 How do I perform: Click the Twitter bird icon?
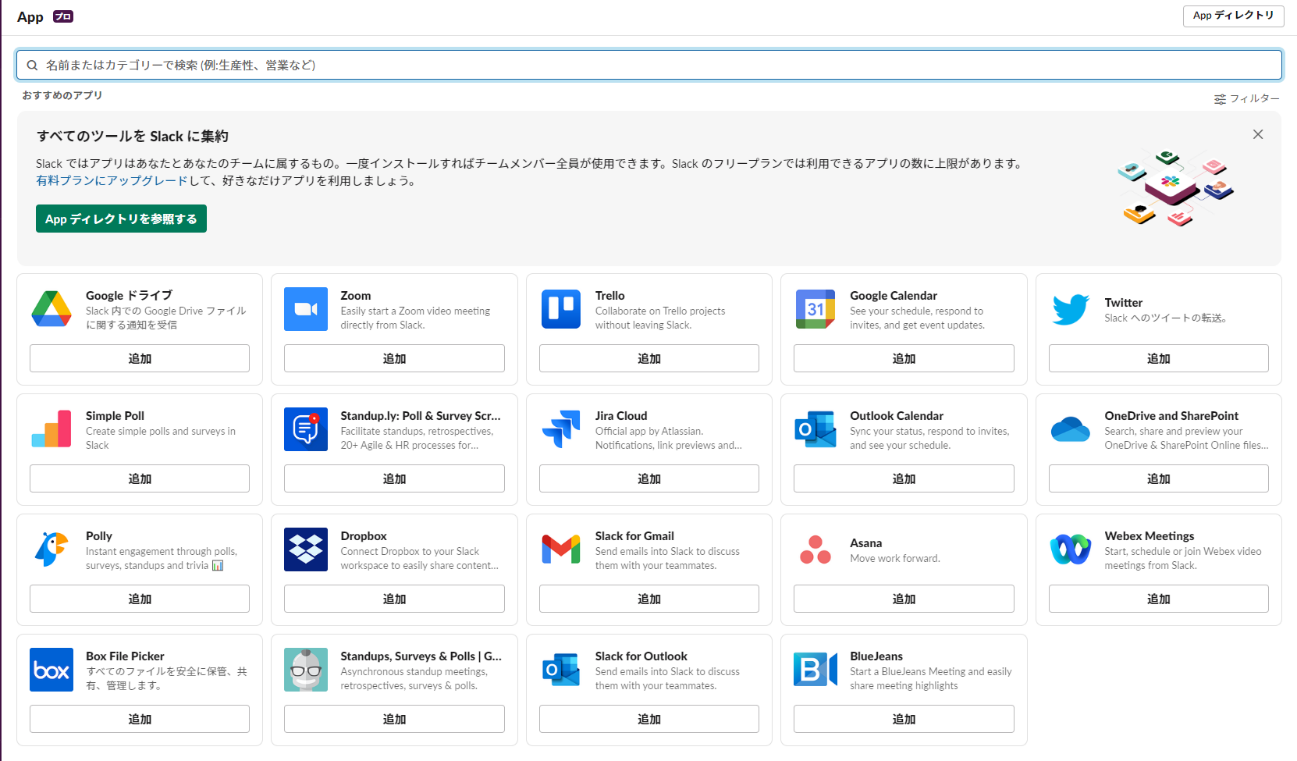tap(1070, 309)
